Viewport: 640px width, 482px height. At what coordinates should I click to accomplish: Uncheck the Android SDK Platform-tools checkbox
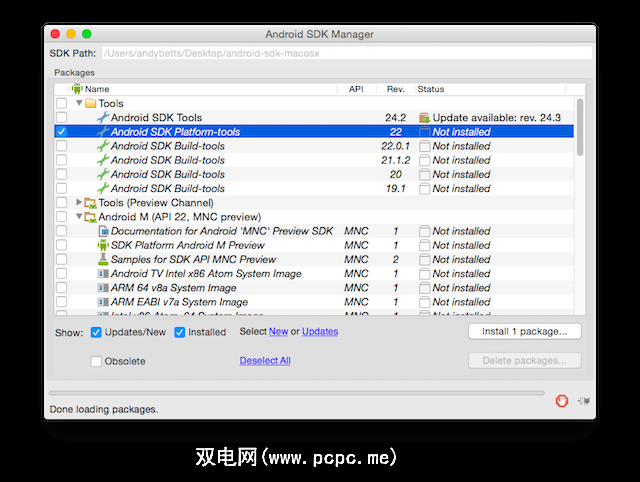coord(62,131)
